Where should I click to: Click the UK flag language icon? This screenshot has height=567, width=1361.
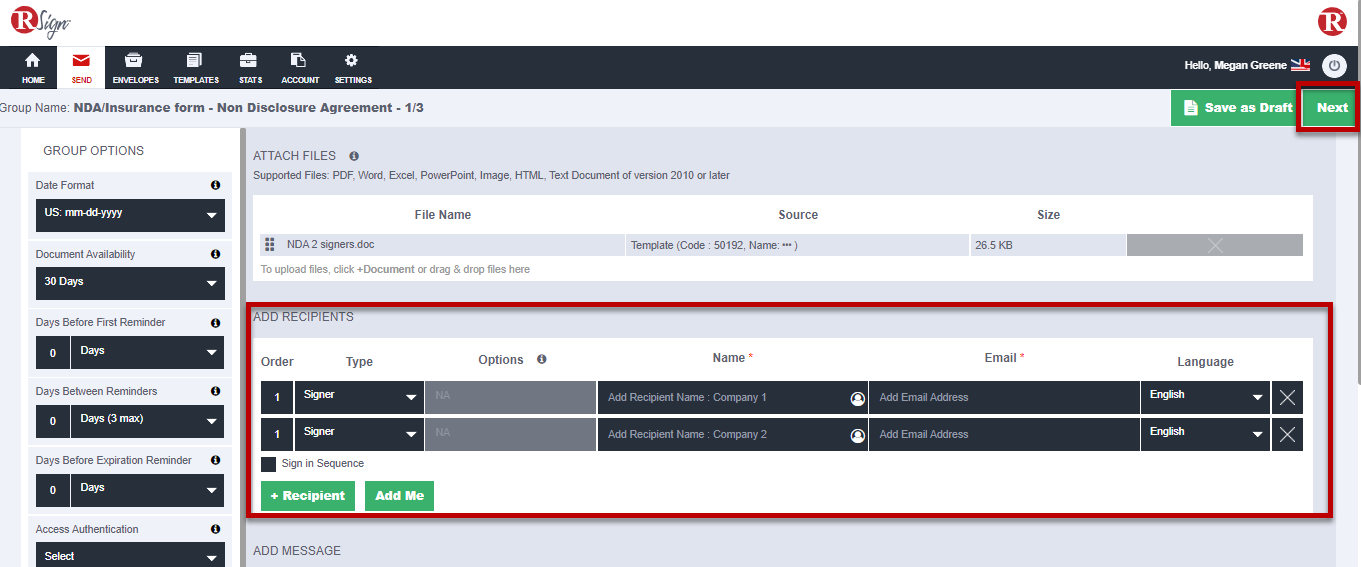(x=1300, y=65)
